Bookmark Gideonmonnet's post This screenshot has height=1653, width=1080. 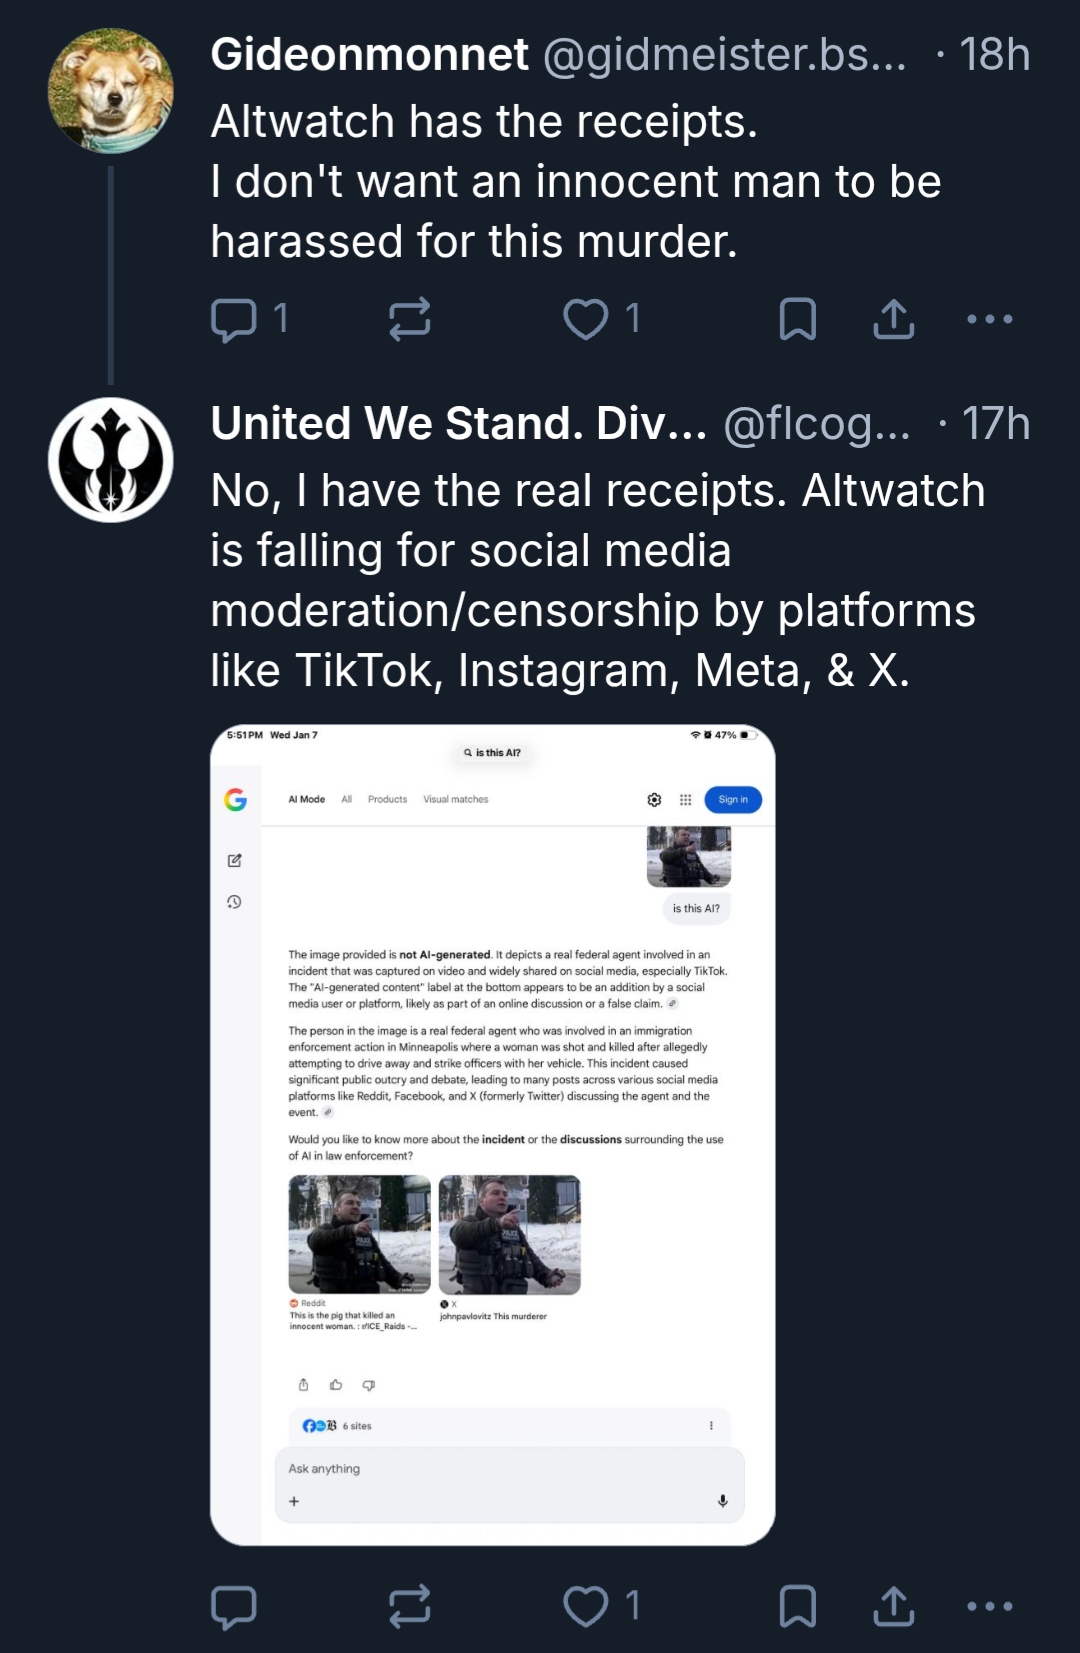pyautogui.click(x=797, y=319)
